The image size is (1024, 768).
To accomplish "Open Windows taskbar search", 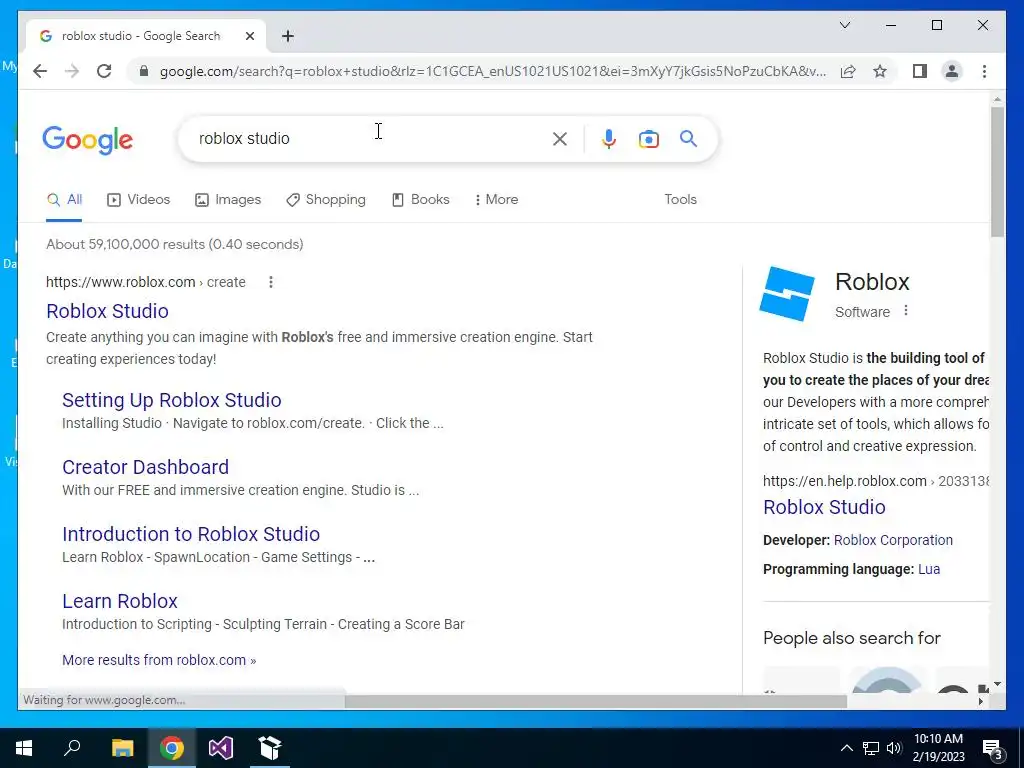I will click(72, 748).
